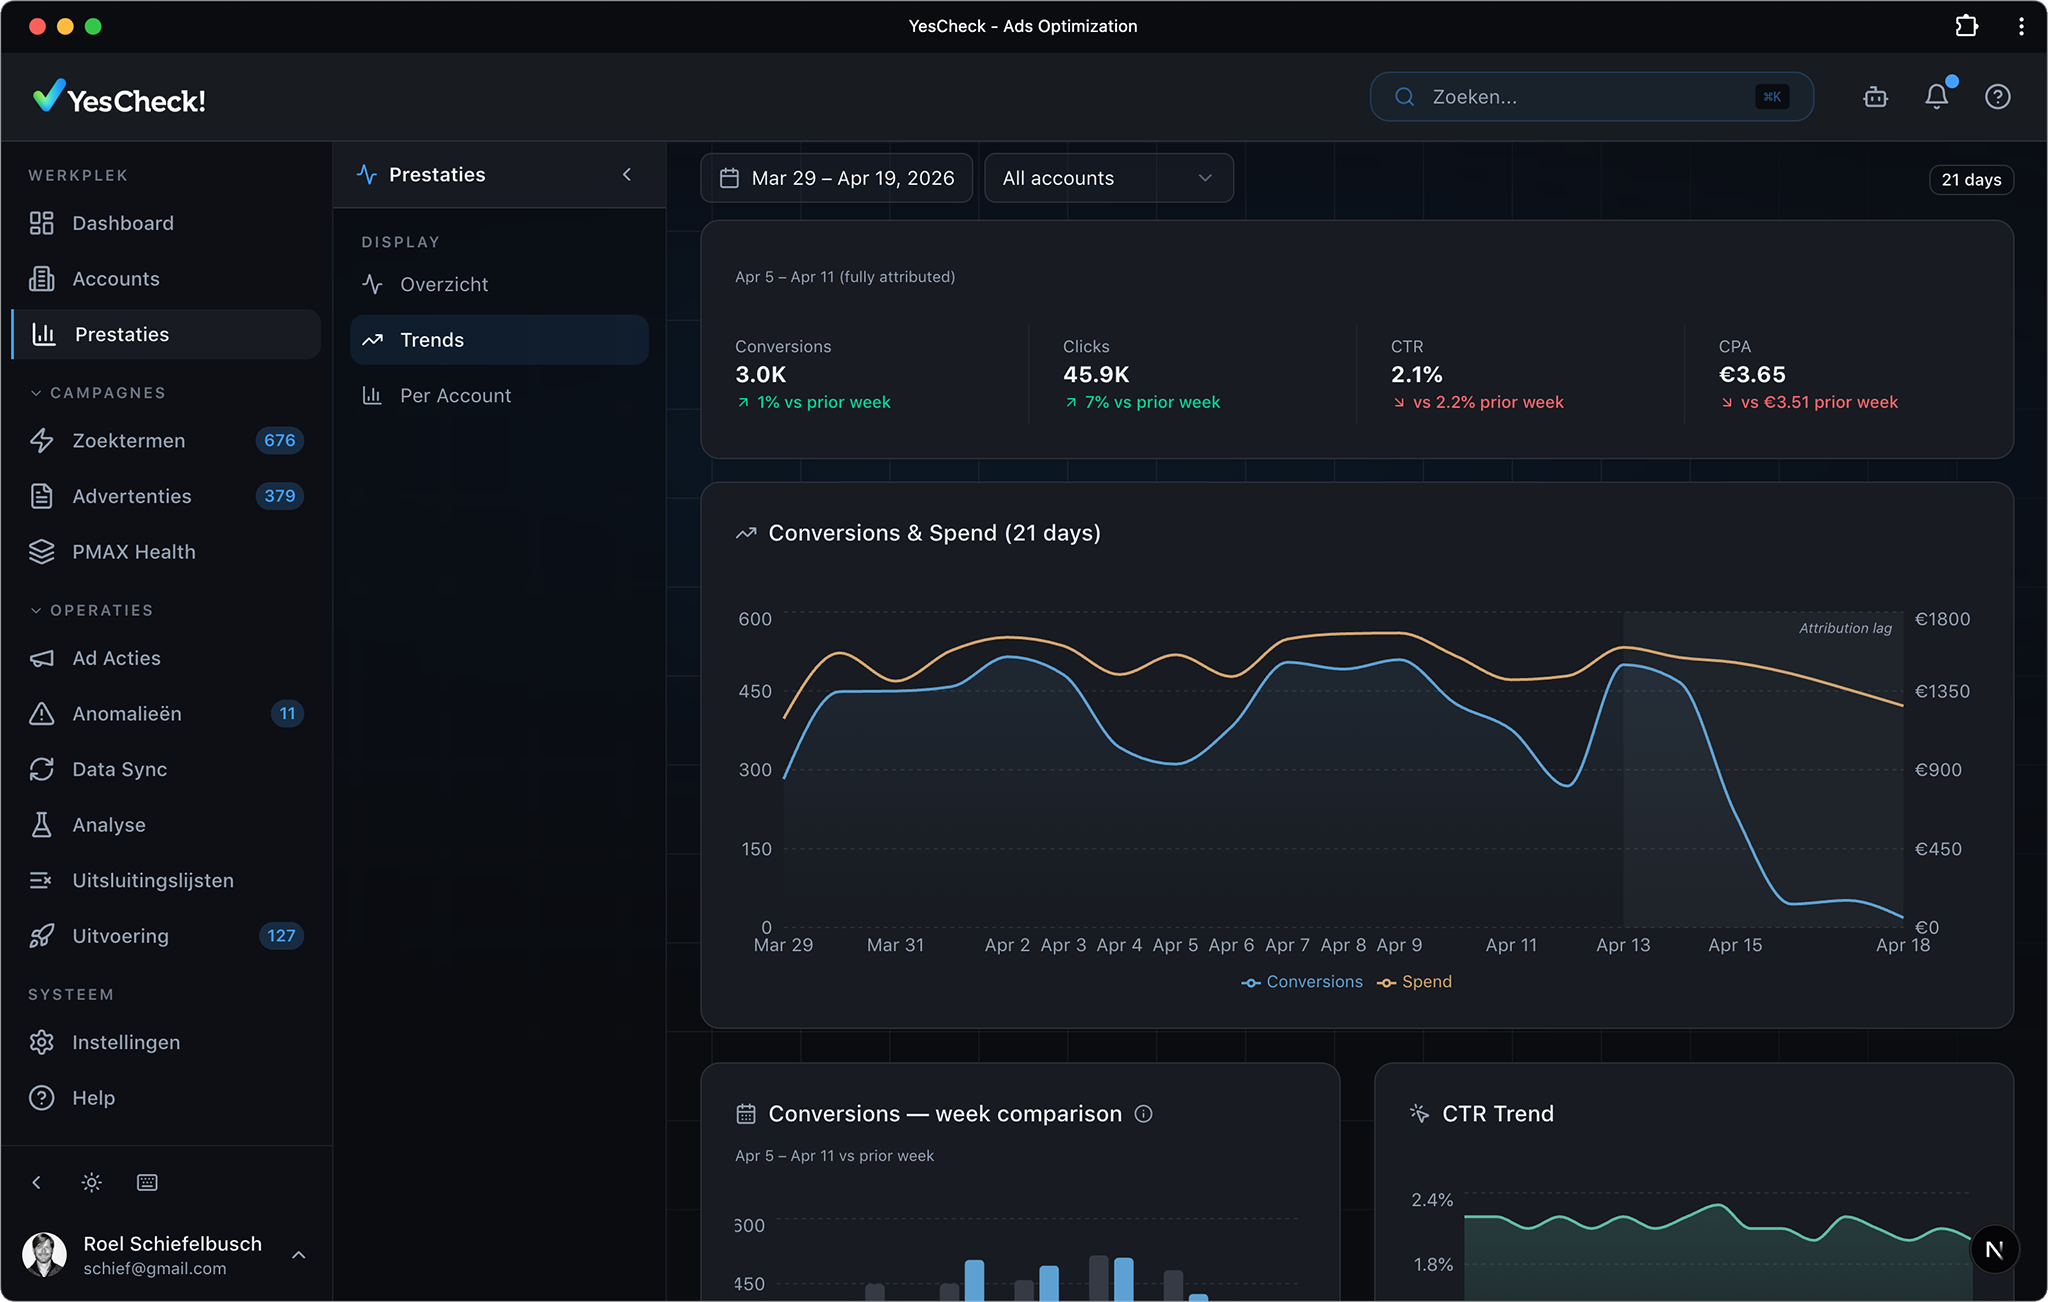Click the Instellingen gear icon
This screenshot has height=1302, width=2048.
coord(41,1042)
